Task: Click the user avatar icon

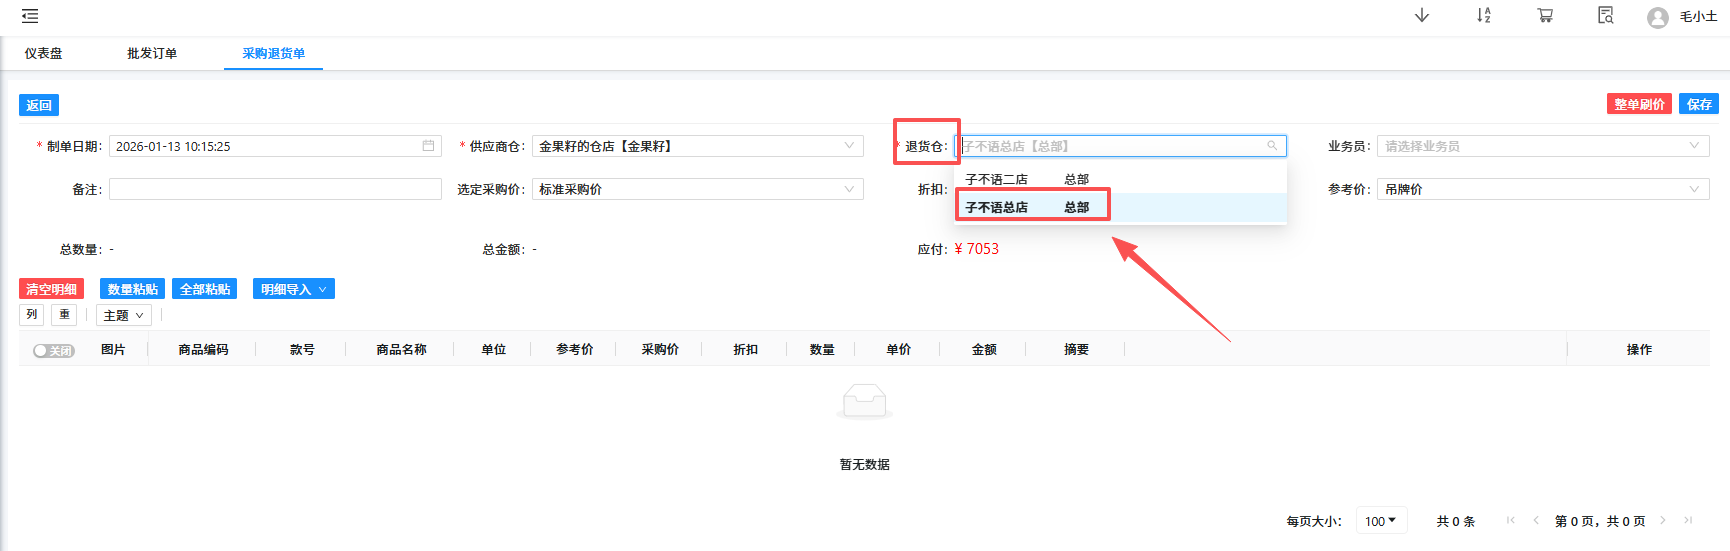Action: (1657, 18)
